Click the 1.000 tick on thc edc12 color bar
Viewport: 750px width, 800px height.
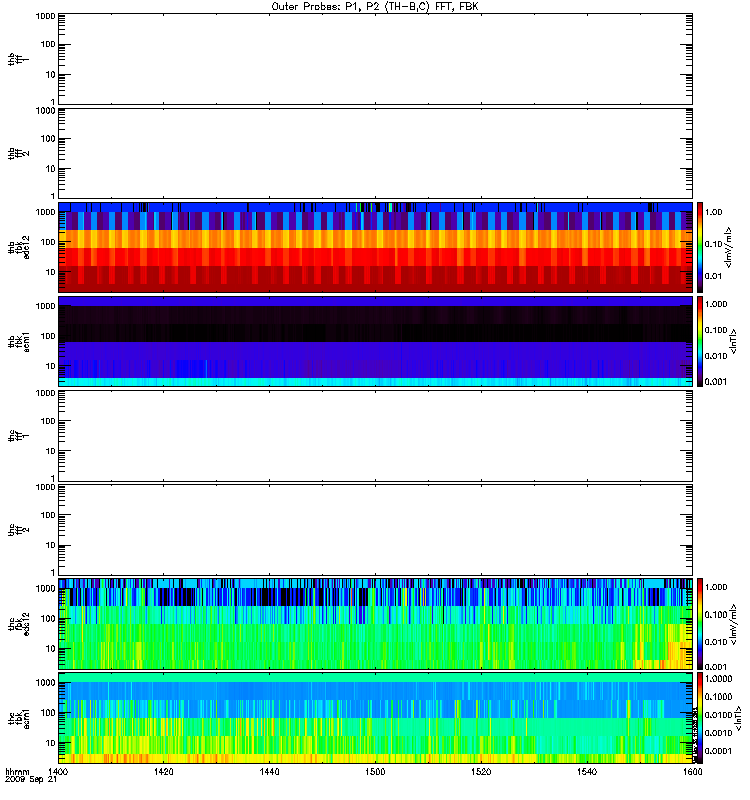coord(716,587)
